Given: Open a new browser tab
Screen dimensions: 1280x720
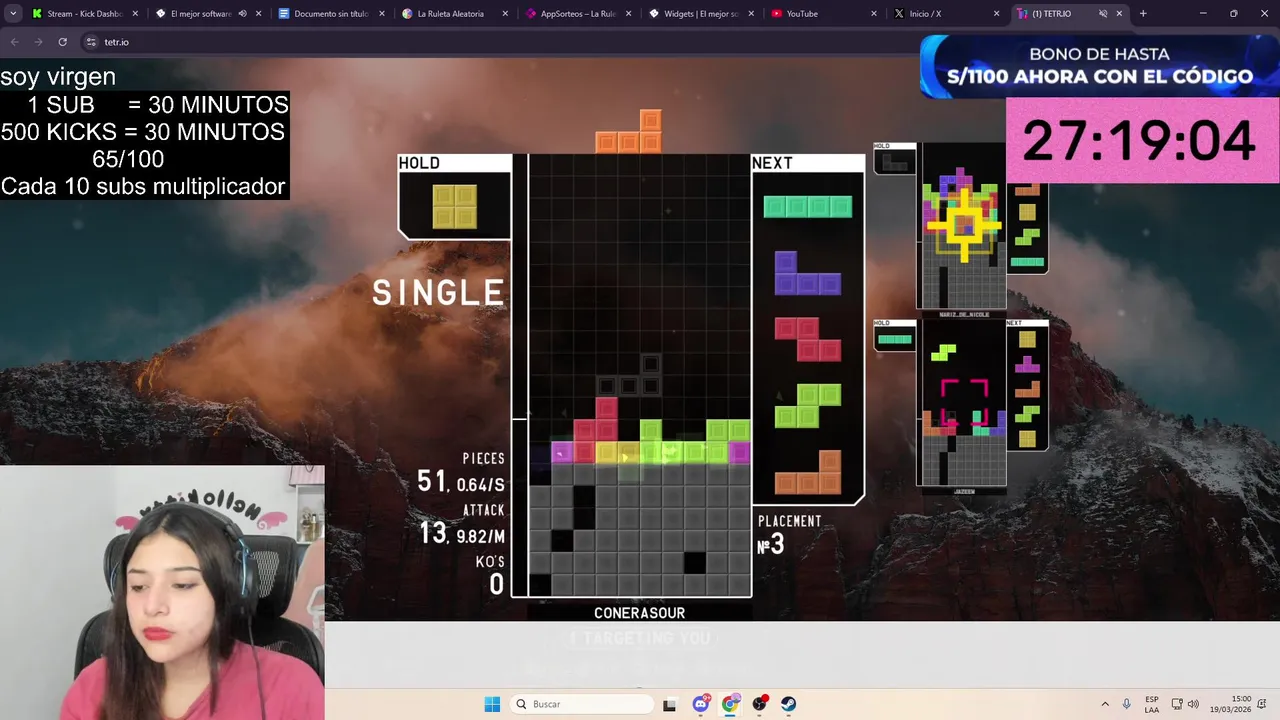Looking at the screenshot, I should pos(1143,14).
